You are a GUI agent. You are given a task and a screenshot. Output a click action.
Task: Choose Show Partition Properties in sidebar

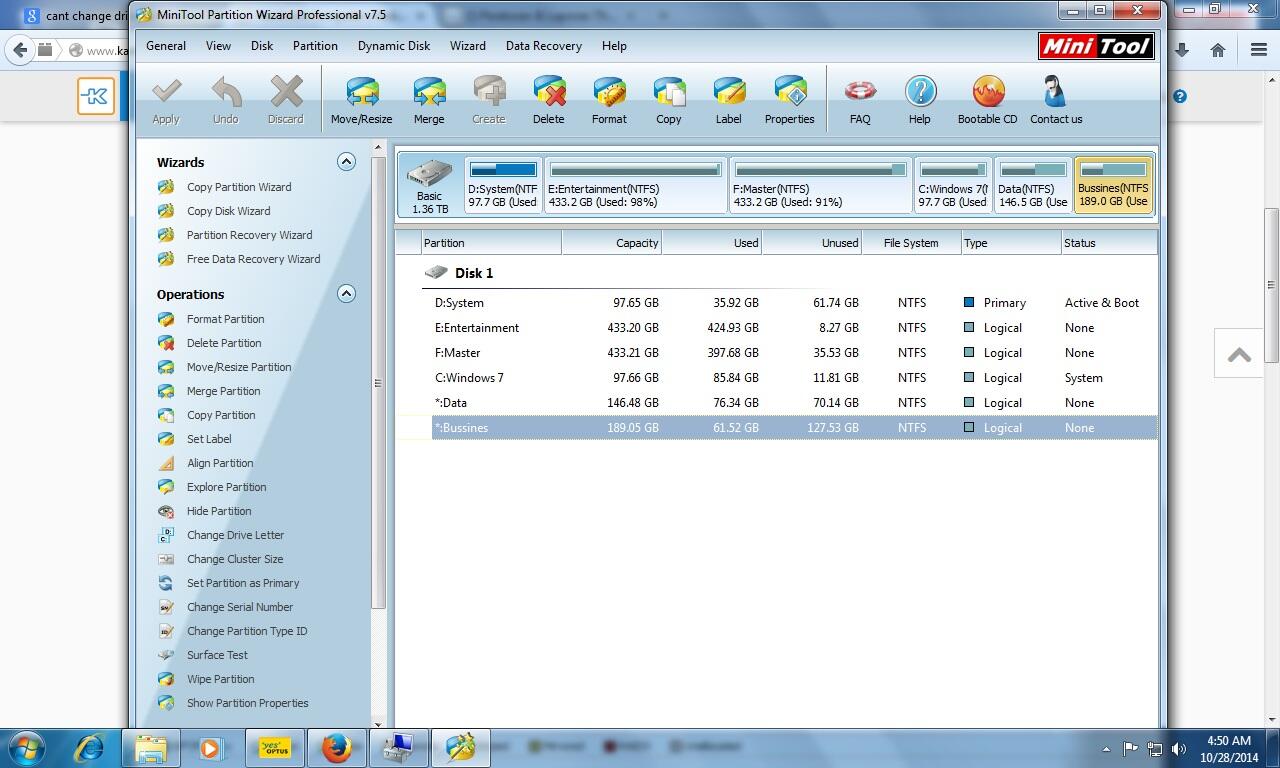(x=247, y=703)
